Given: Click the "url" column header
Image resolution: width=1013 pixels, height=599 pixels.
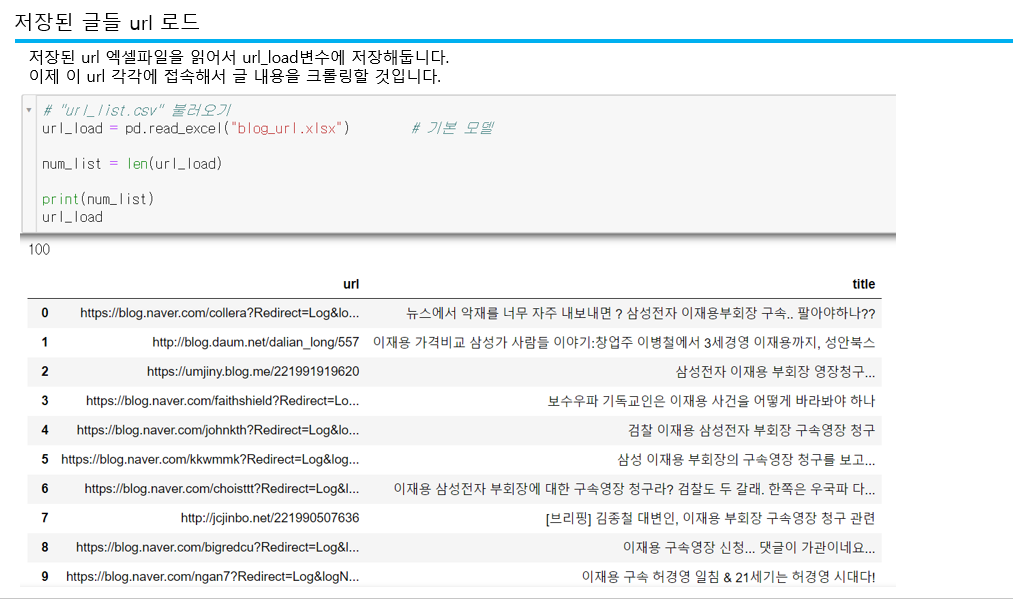Looking at the screenshot, I should click(351, 284).
